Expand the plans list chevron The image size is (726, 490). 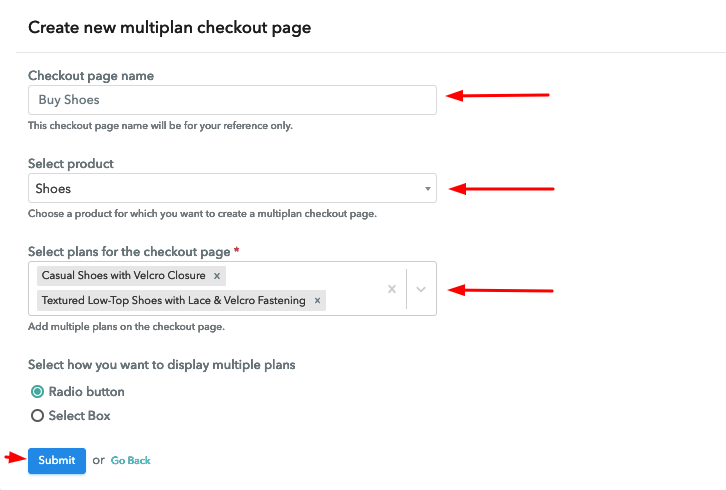click(421, 289)
